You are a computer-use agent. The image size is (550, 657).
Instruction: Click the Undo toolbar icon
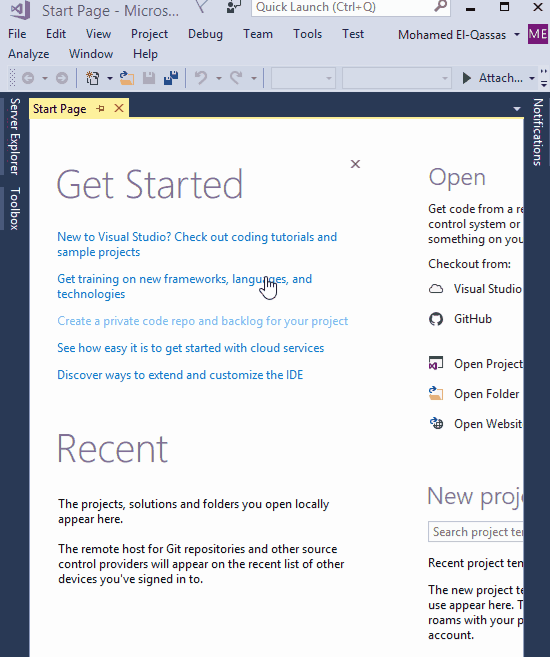[x=201, y=78]
